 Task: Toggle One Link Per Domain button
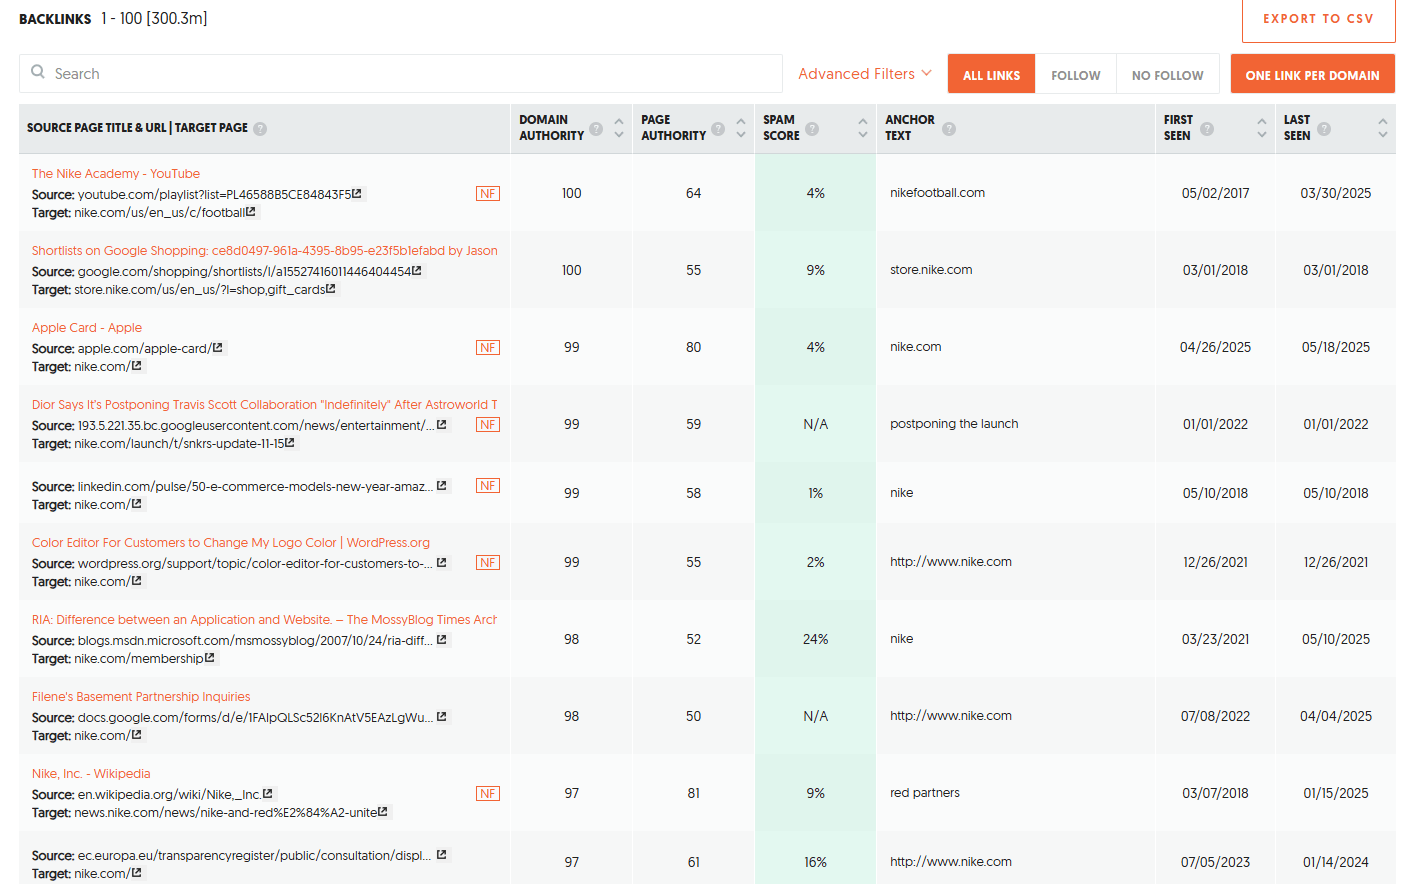tap(1312, 74)
